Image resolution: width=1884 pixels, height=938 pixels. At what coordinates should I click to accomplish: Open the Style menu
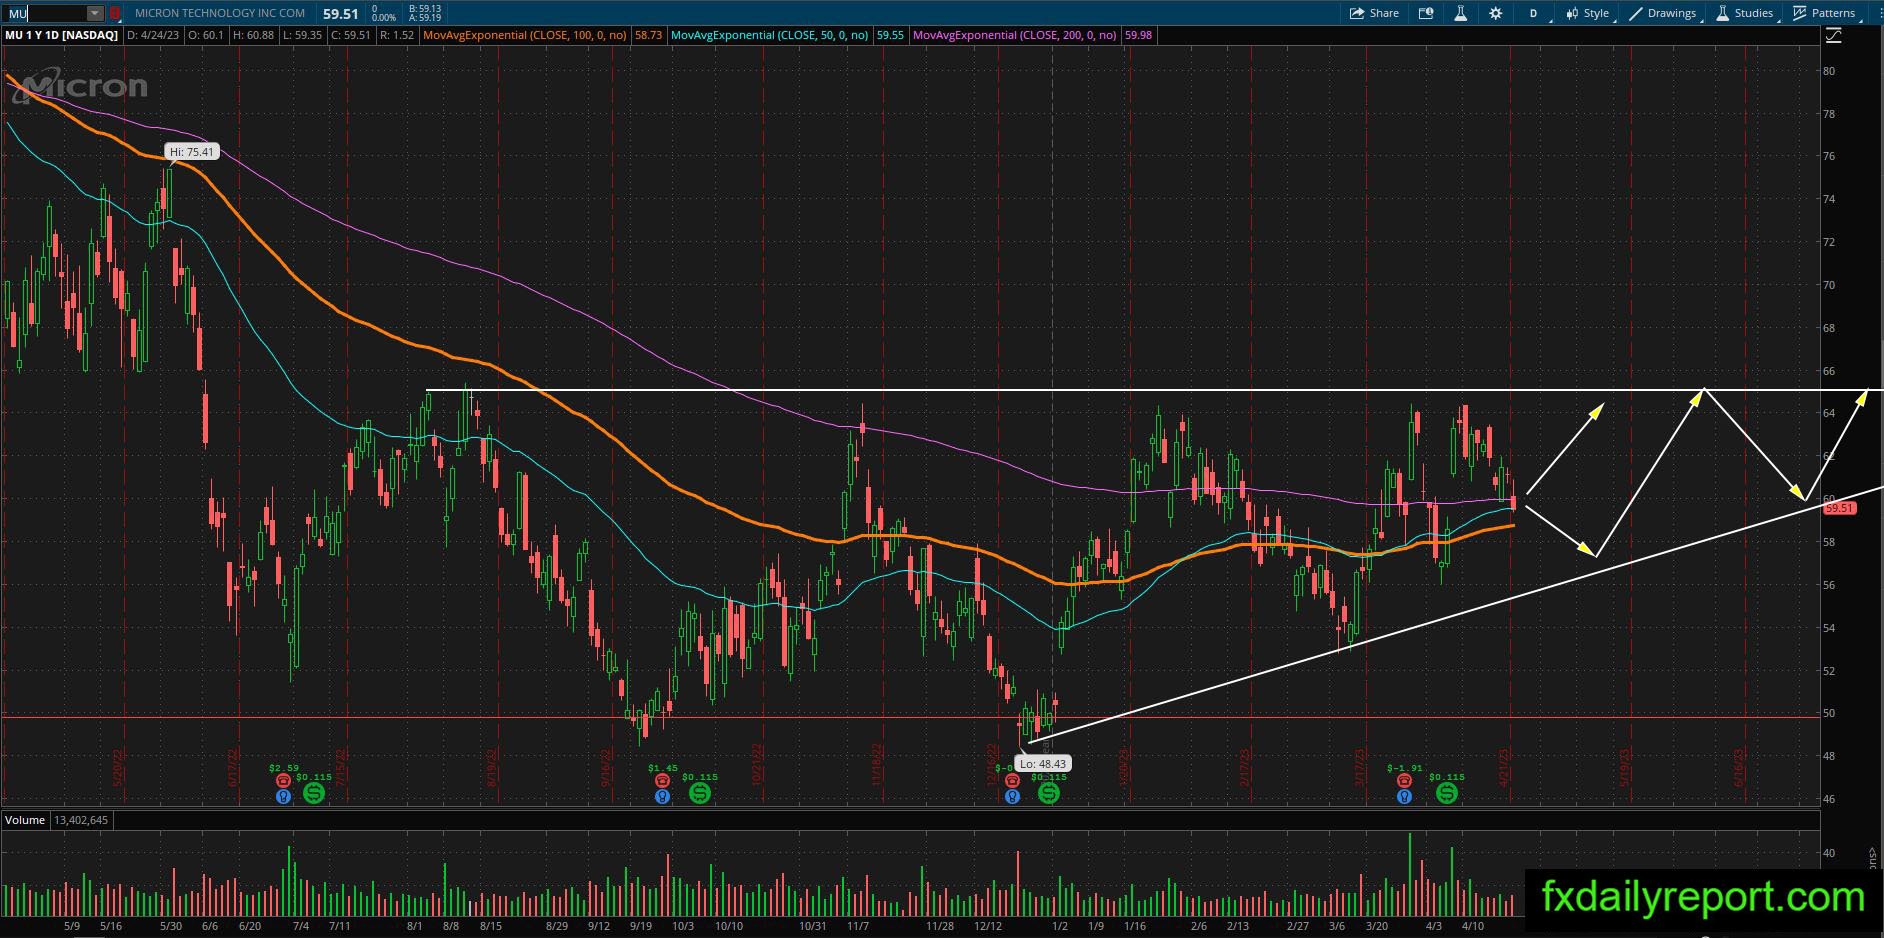click(1588, 13)
